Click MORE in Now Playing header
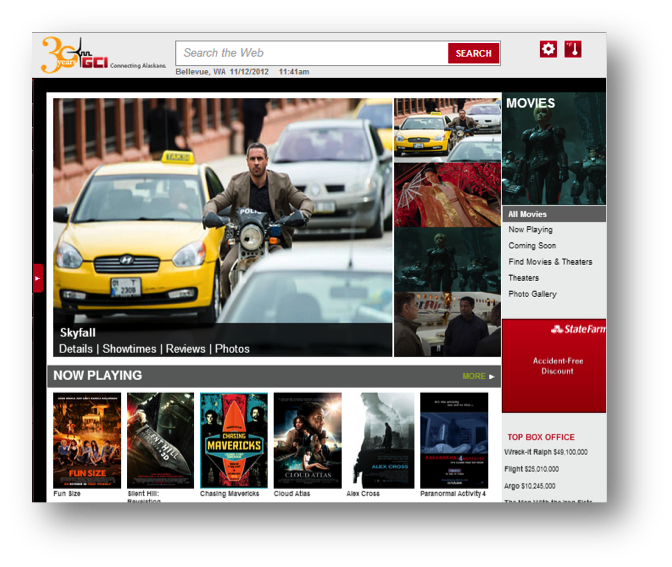The width and height of the screenshot is (672, 567). (x=474, y=376)
